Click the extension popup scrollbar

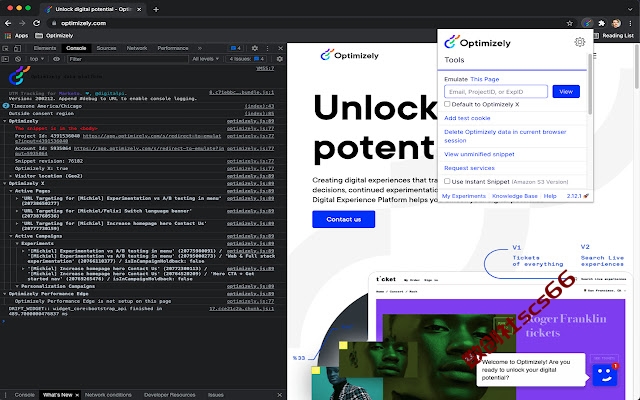pos(589,84)
